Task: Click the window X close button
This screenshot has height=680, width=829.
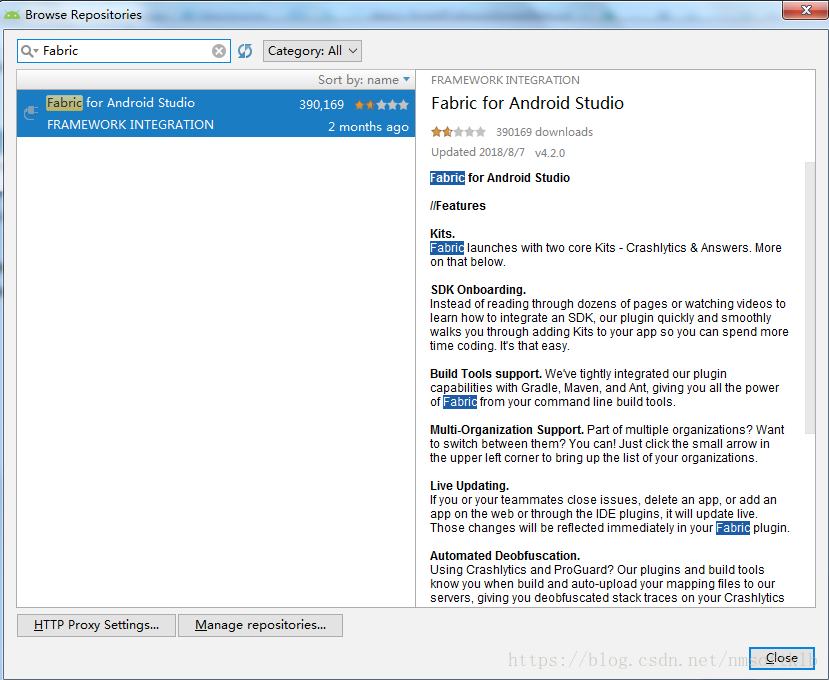Action: click(x=805, y=10)
